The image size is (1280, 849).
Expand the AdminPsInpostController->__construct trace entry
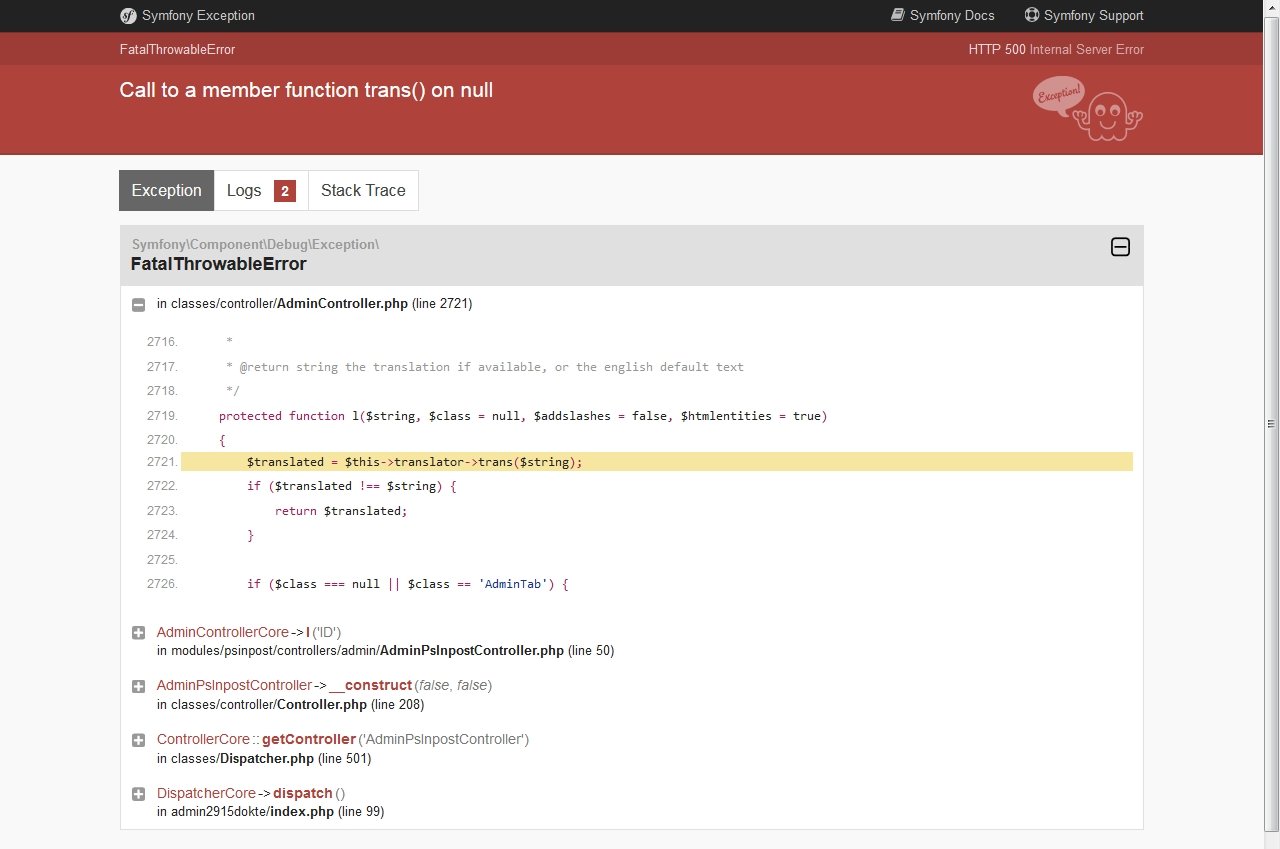(x=138, y=686)
